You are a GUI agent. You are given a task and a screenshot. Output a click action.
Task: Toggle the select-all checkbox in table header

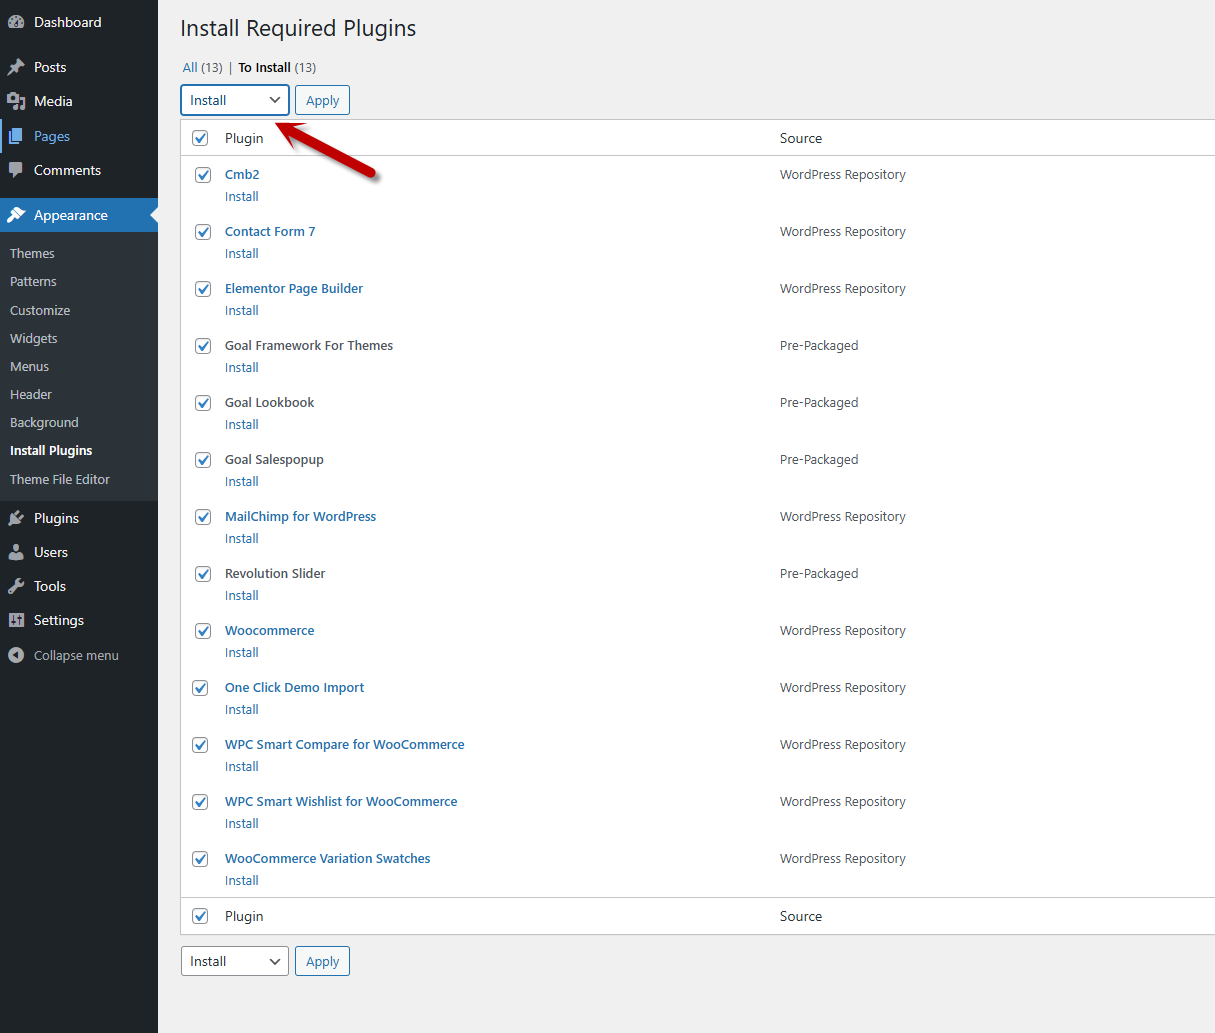[x=200, y=138]
